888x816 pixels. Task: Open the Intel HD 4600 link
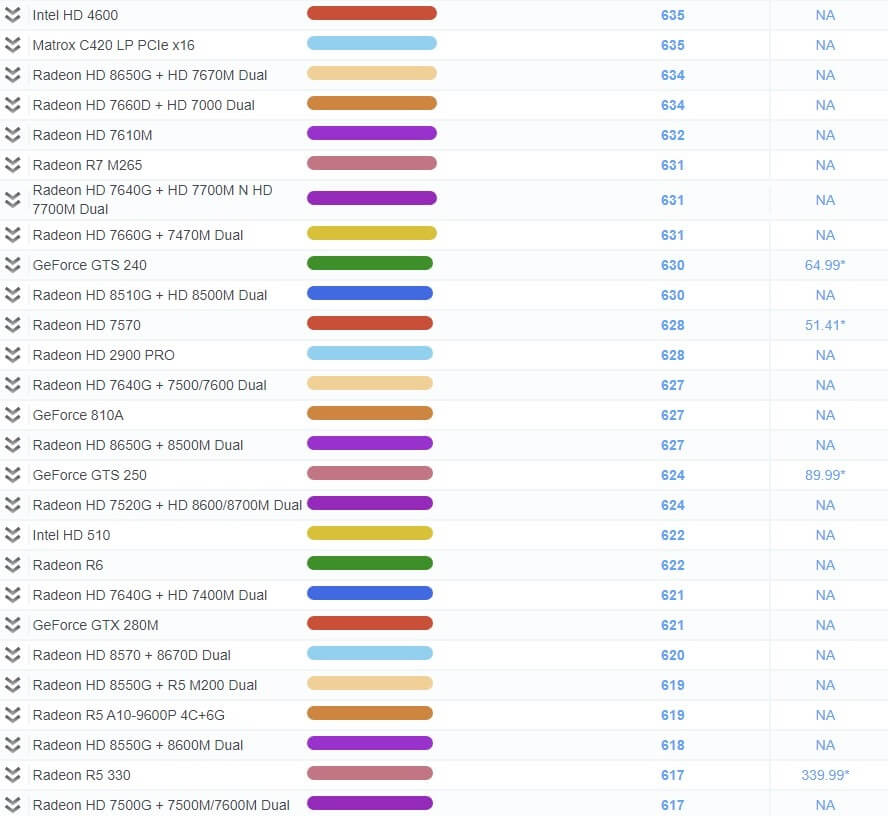tap(75, 15)
